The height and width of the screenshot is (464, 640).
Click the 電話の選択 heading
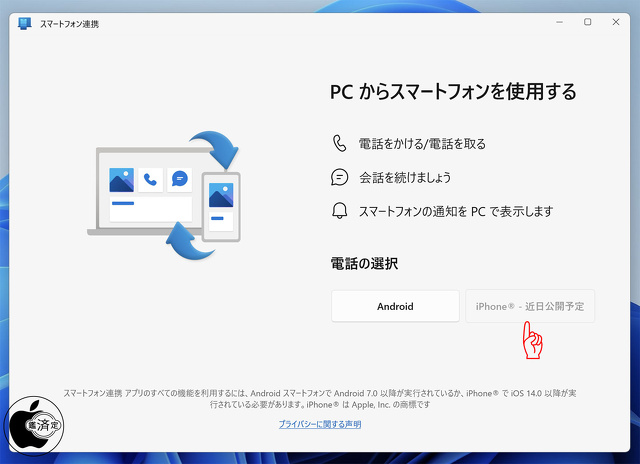[x=364, y=264]
